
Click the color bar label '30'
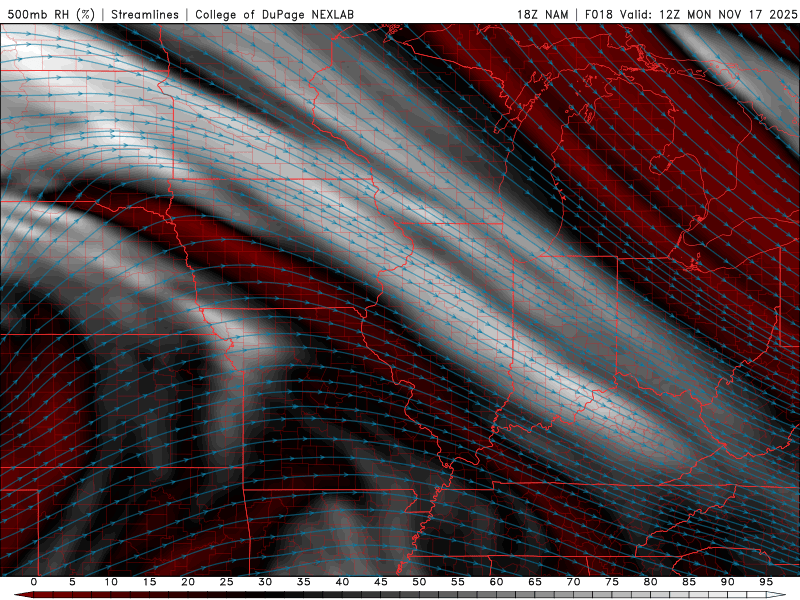pyautogui.click(x=265, y=582)
